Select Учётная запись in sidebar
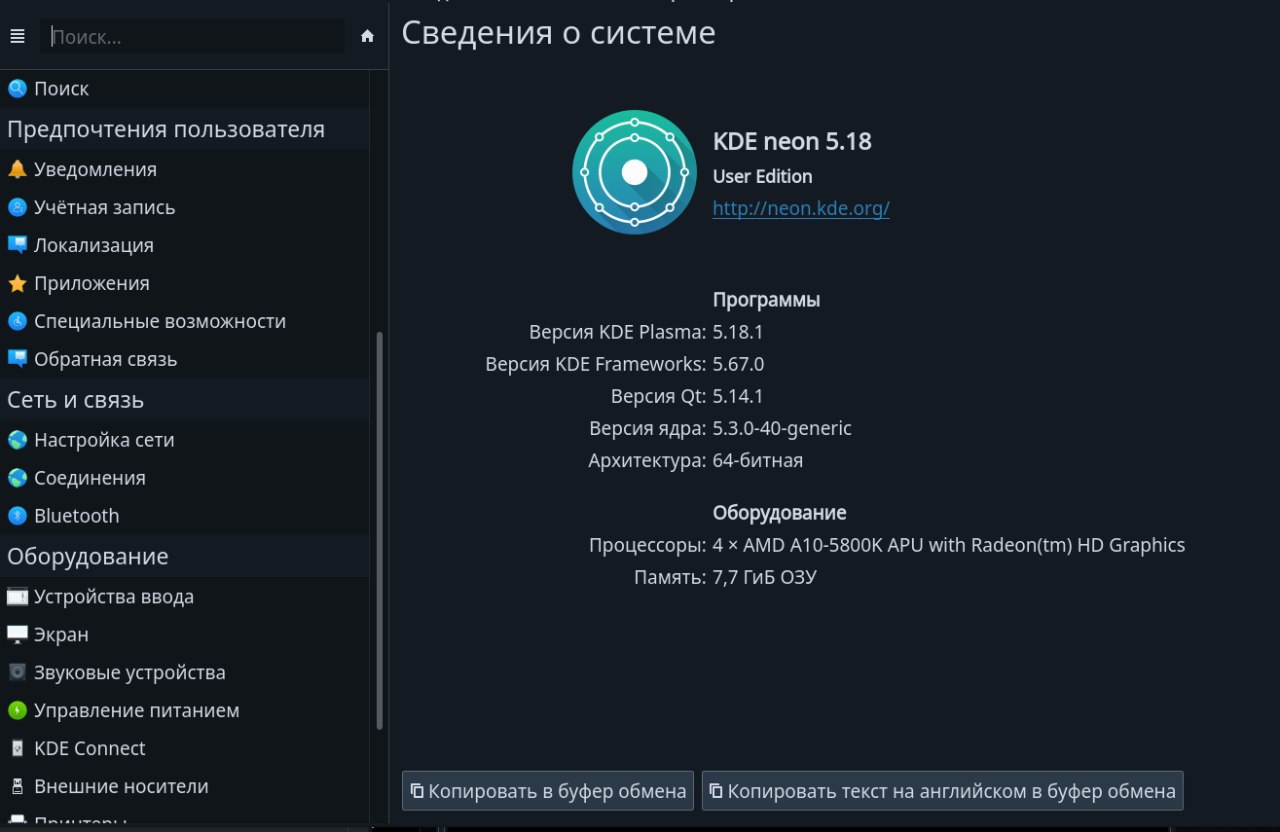This screenshot has height=832, width=1280. click(x=185, y=207)
